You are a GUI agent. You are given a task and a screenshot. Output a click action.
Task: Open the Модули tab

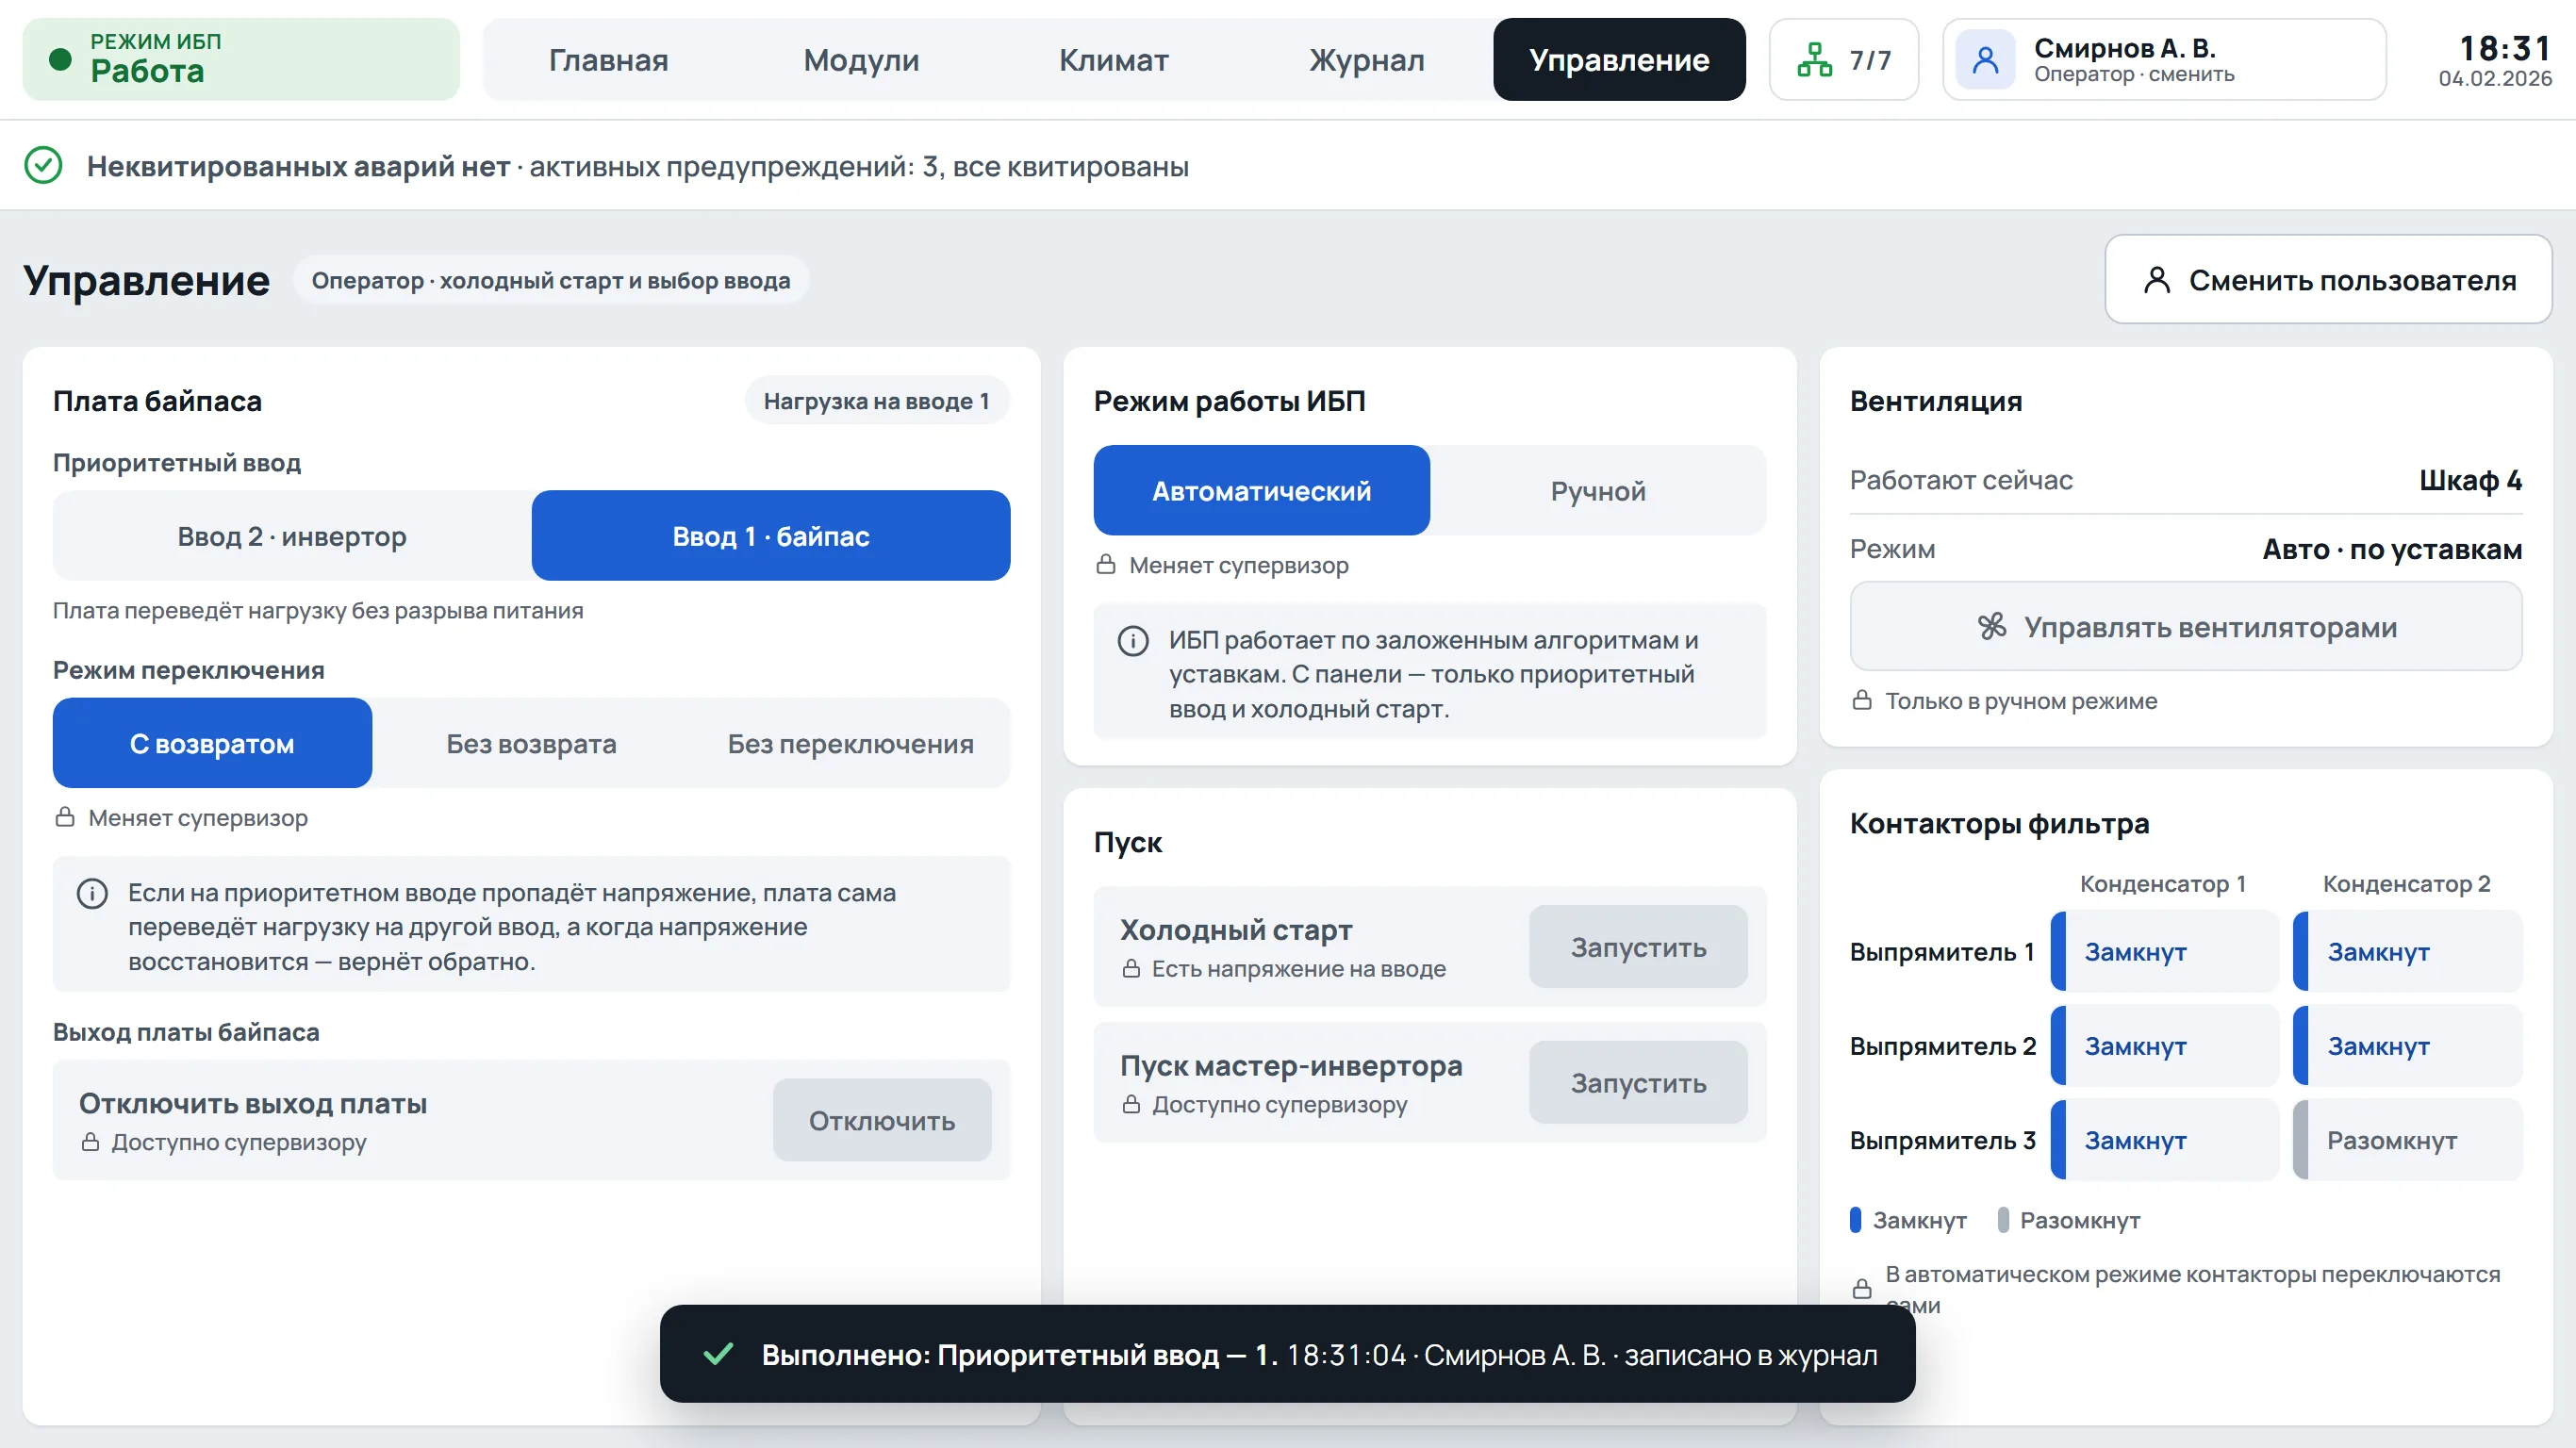click(x=861, y=60)
